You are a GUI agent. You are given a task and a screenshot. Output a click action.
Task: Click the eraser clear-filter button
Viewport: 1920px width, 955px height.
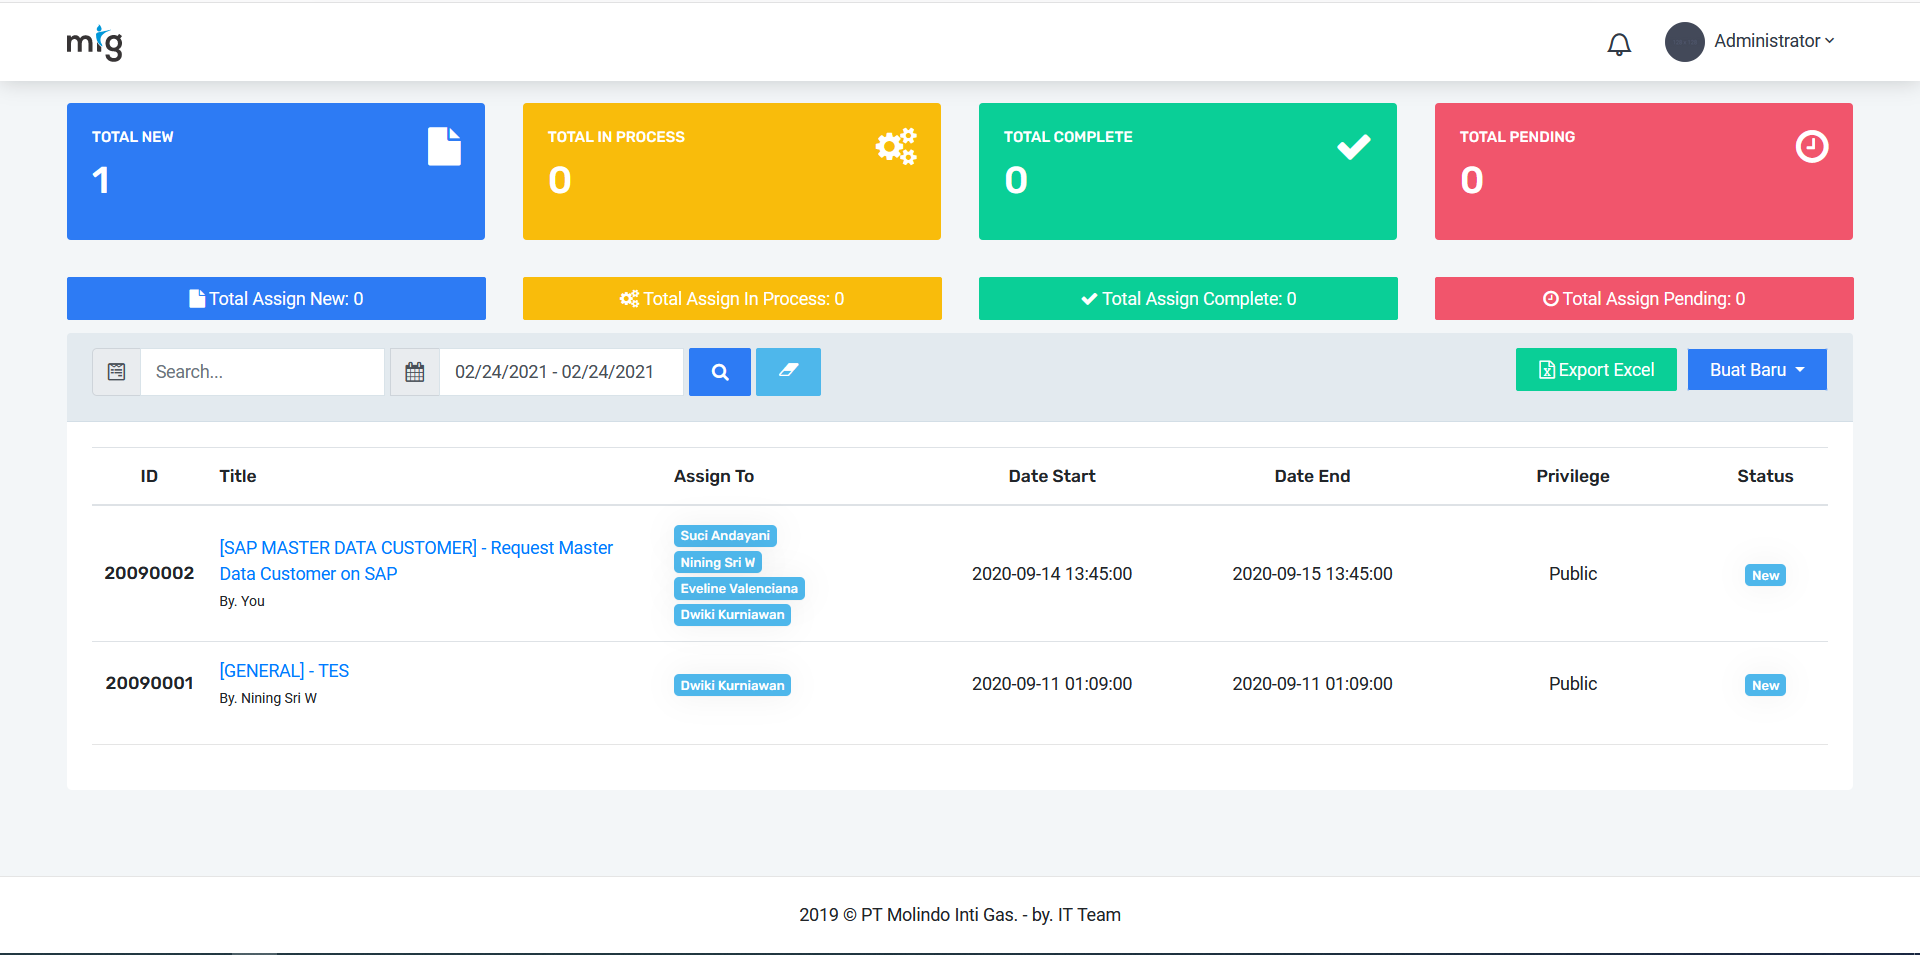[x=788, y=372]
